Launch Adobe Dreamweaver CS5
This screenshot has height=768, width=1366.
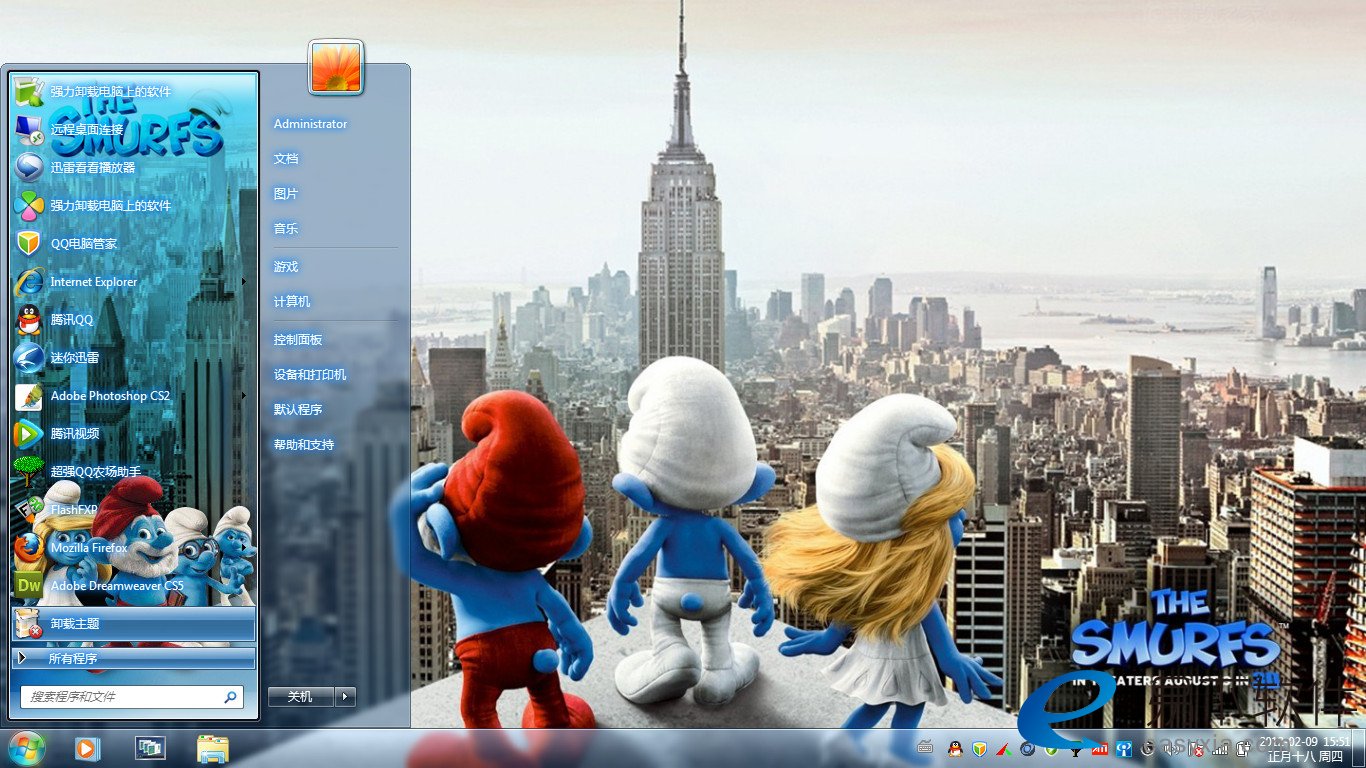pos(132,586)
